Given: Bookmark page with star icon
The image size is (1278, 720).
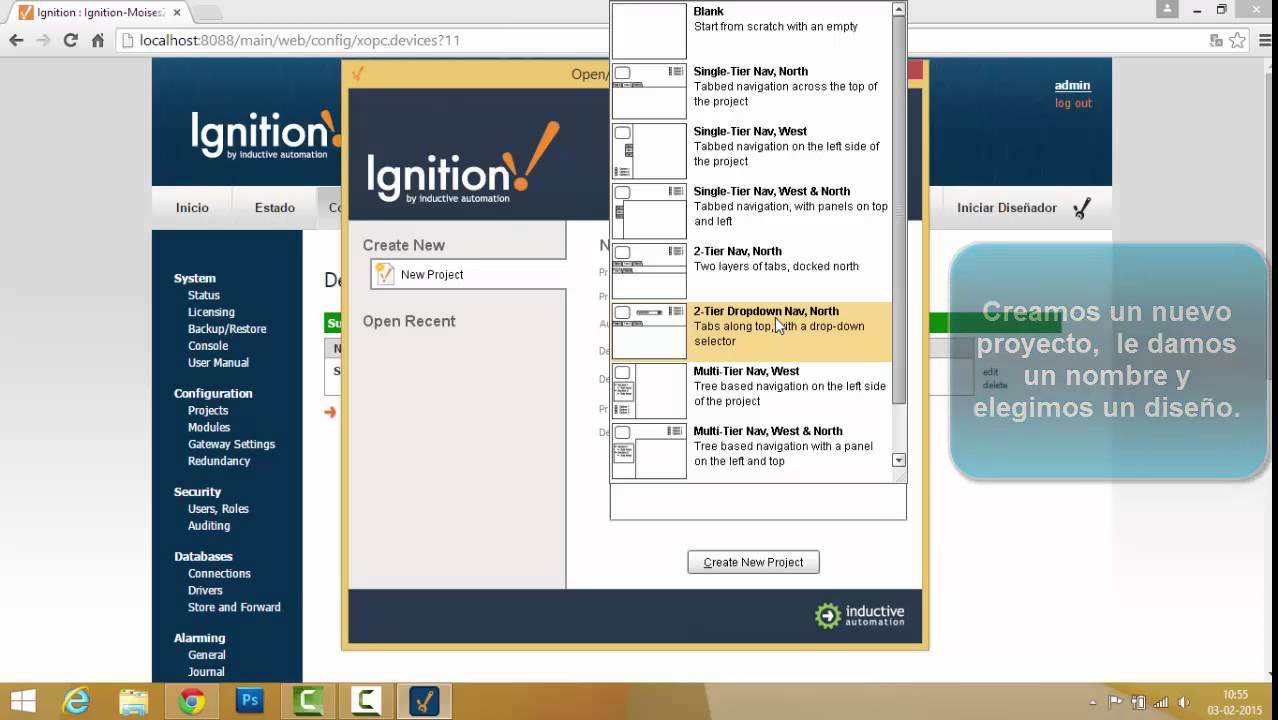Looking at the screenshot, I should click(1238, 40).
